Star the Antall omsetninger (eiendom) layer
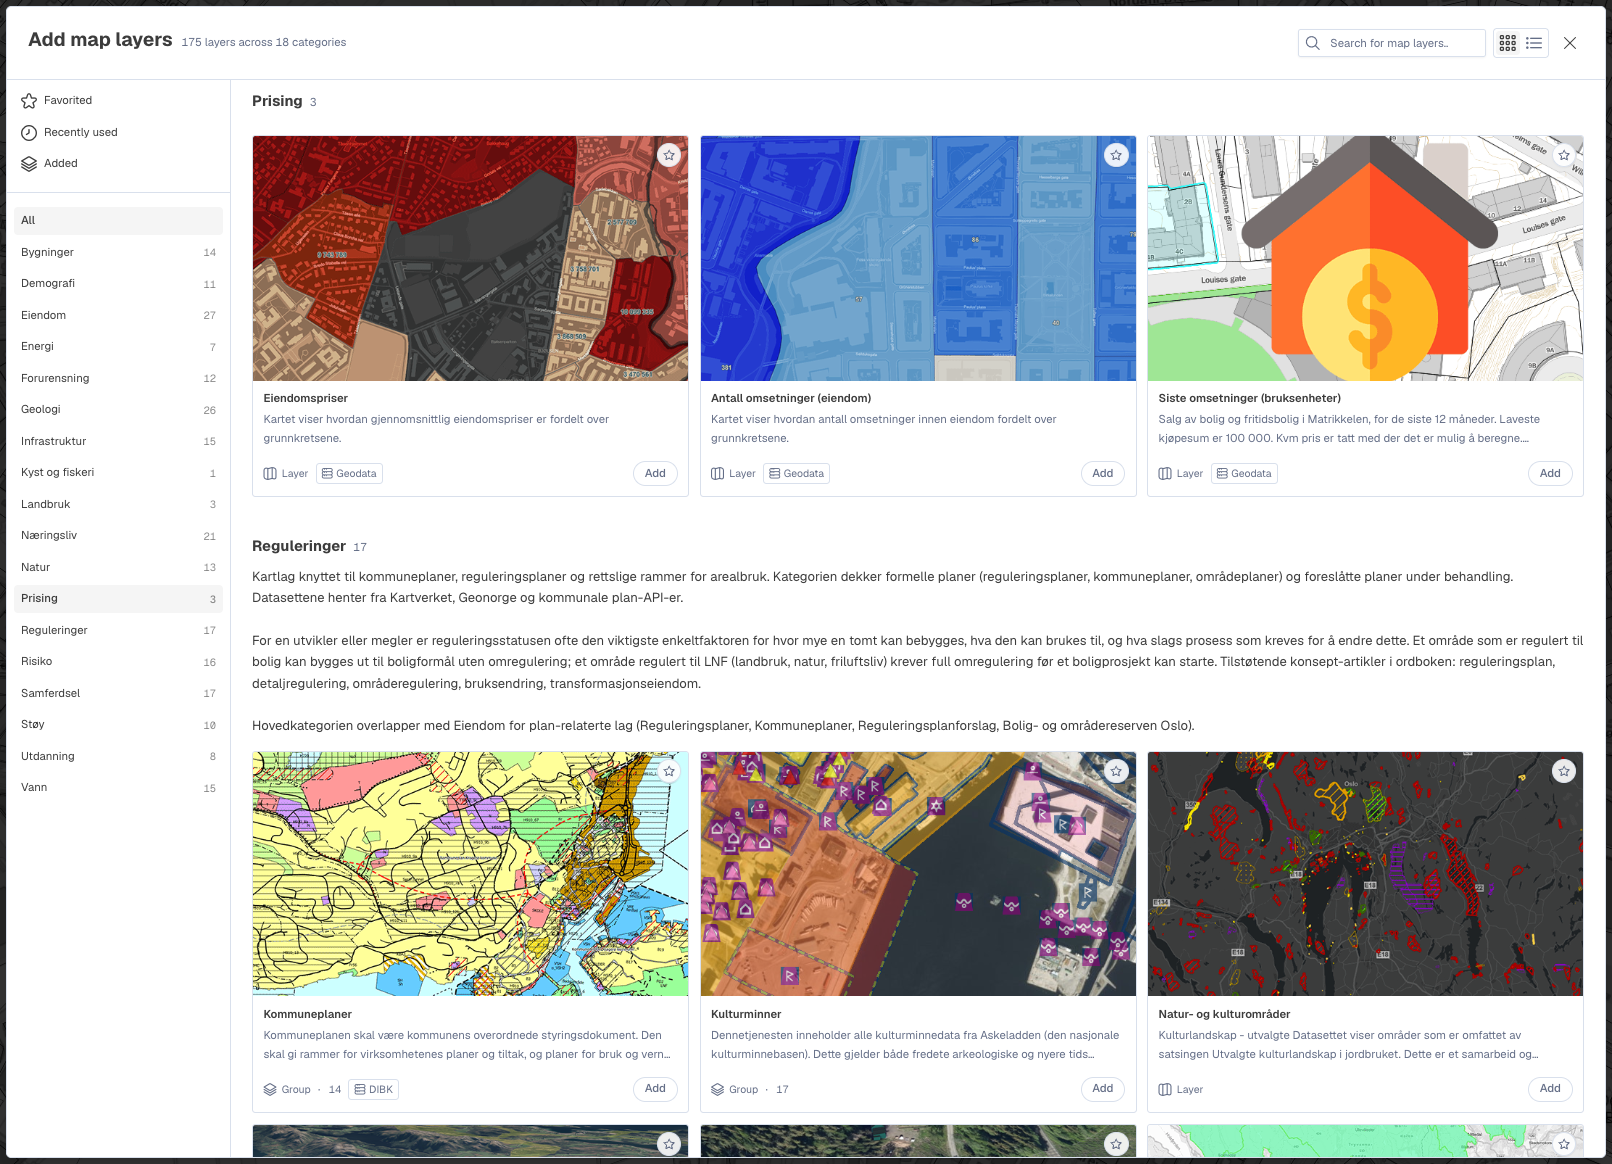The width and height of the screenshot is (1612, 1164). pyautogui.click(x=1116, y=155)
